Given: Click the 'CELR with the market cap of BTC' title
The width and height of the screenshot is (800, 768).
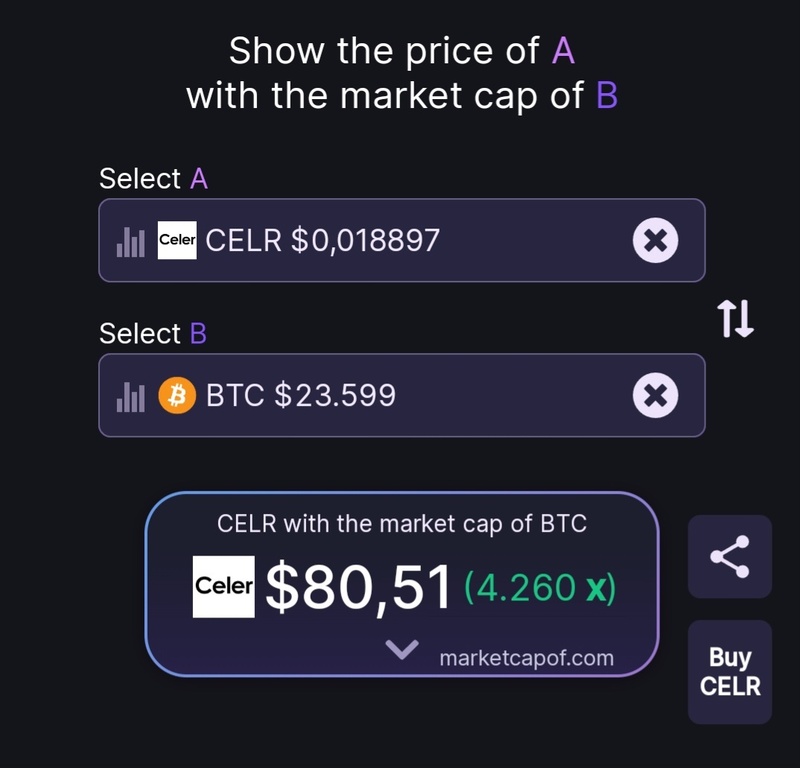Looking at the screenshot, I should 402,524.
